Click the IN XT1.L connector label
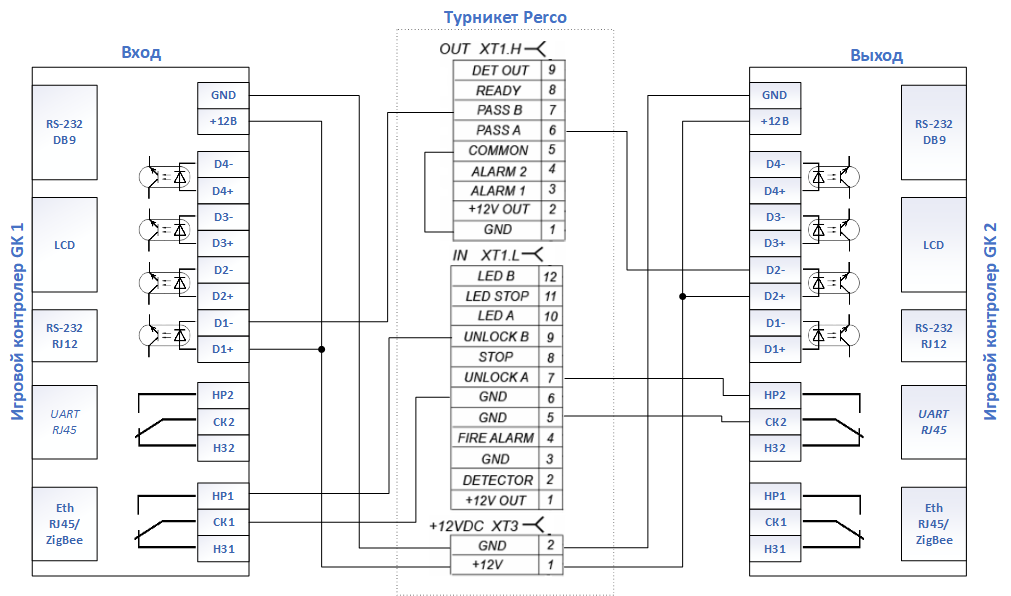The width and height of the screenshot is (1011, 596). (486, 255)
